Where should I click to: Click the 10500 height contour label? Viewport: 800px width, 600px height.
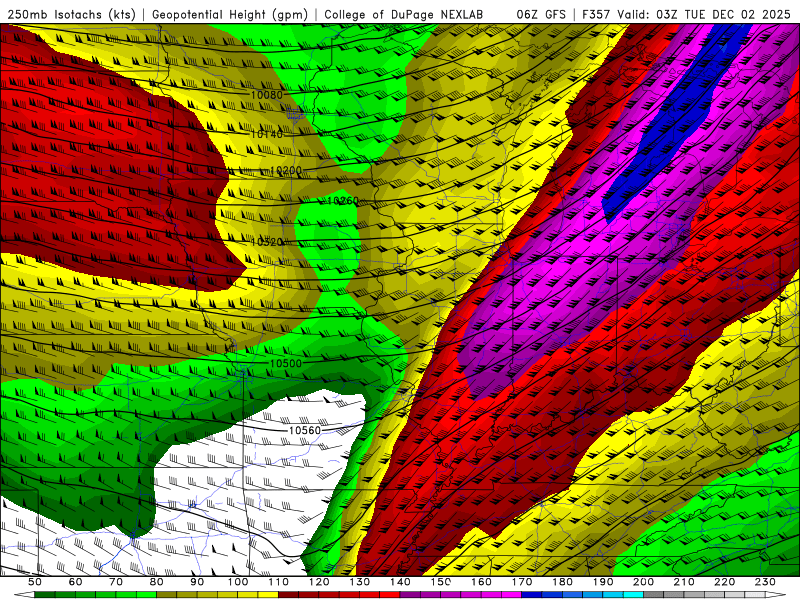[x=286, y=363]
